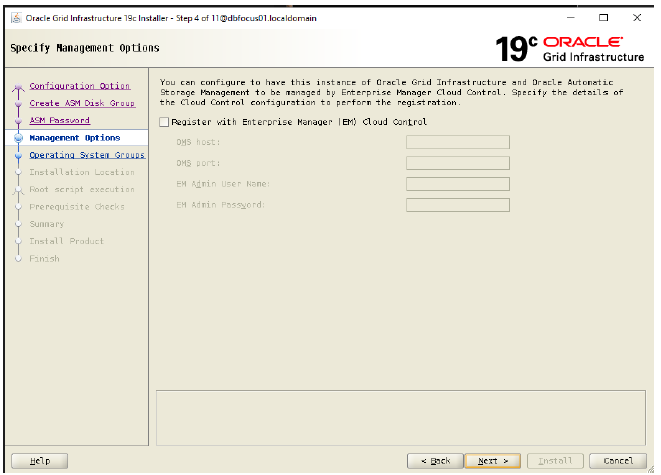Screen dimensions: 661x475
Task: Enable Register with Enterprise Manager Cloud Control checkbox
Action: (164, 122)
